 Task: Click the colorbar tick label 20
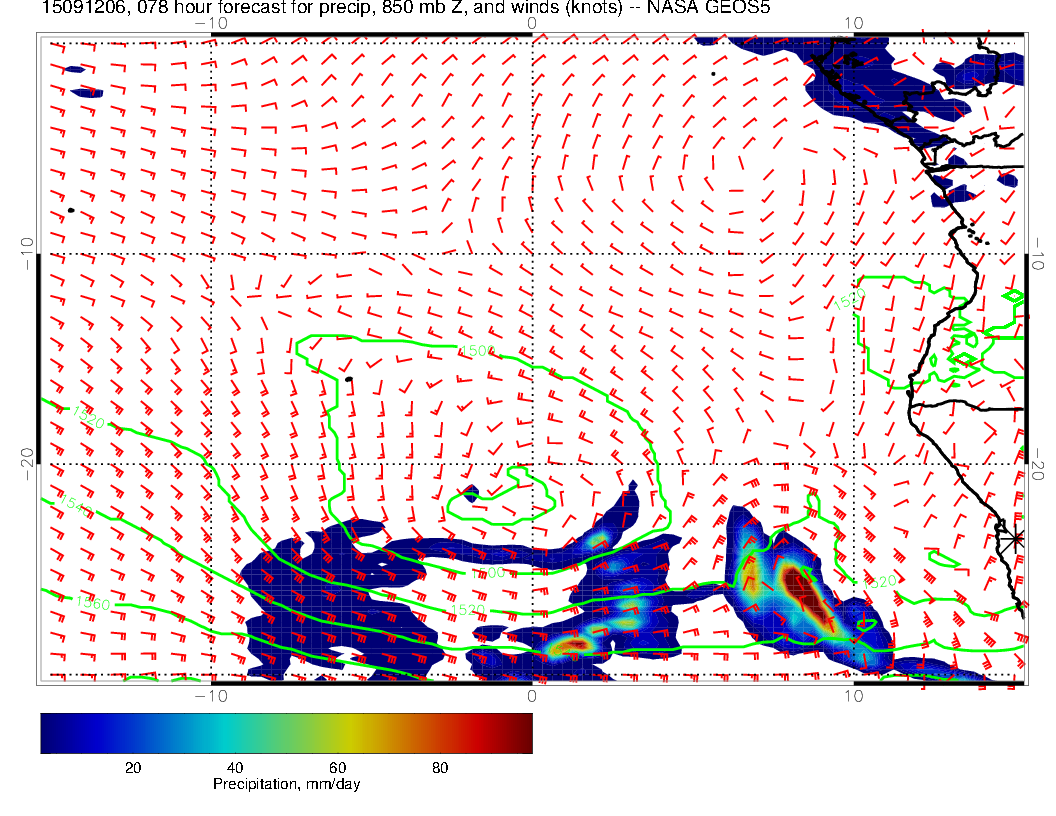click(132, 767)
